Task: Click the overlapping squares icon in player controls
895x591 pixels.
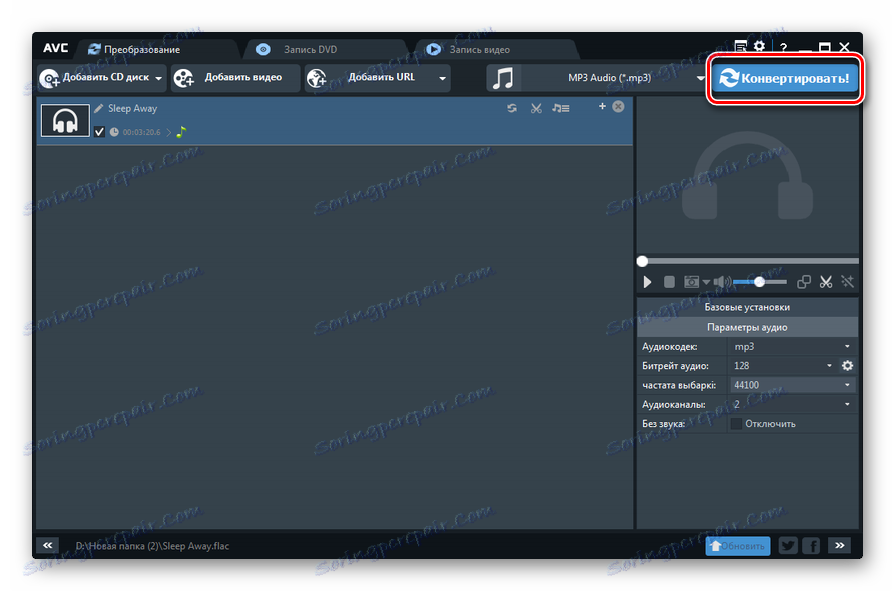Action: click(x=804, y=282)
